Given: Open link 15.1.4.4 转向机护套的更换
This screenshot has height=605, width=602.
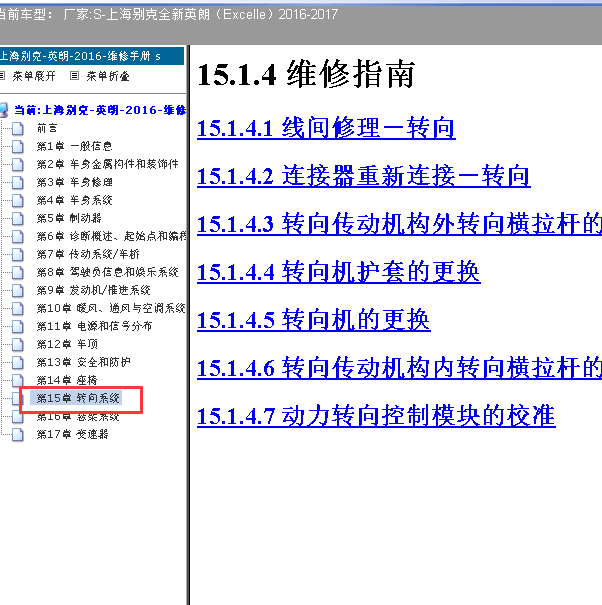Looking at the screenshot, I should click(339, 272).
